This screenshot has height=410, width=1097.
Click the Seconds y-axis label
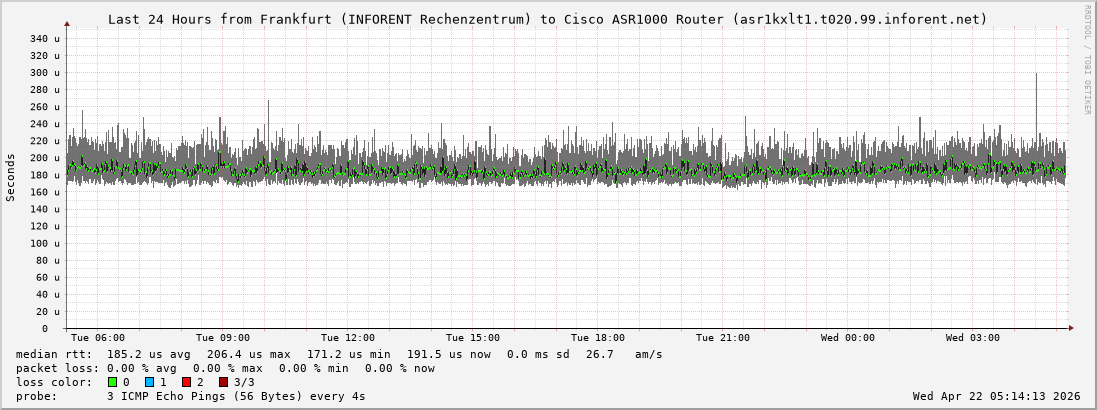tap(11, 177)
